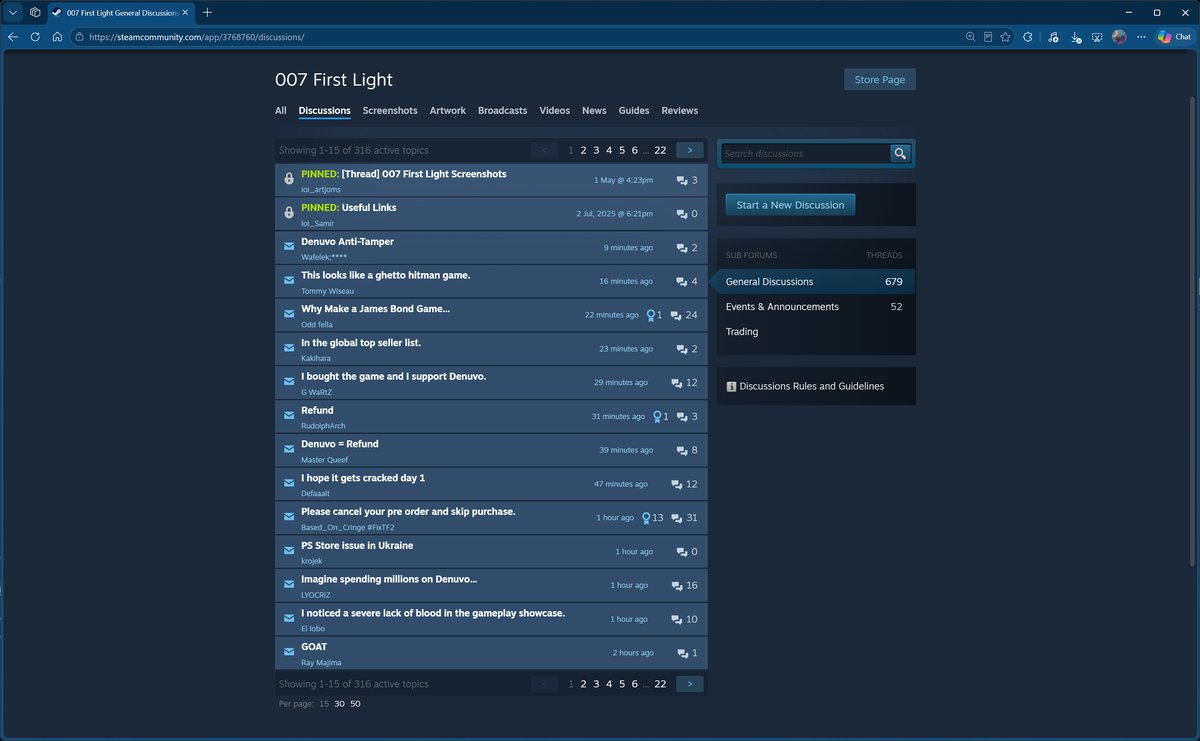Click the browser back arrow

[x=13, y=37]
